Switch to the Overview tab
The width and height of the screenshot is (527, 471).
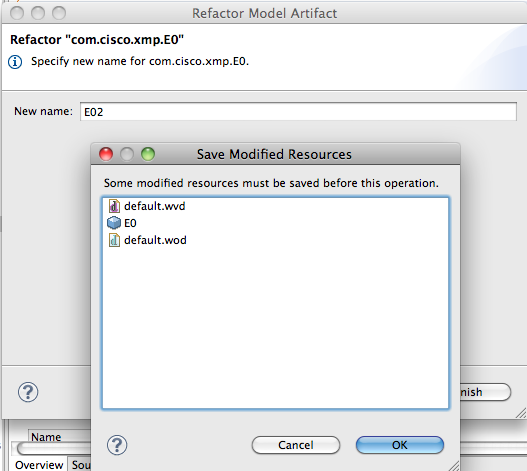pos(39,465)
